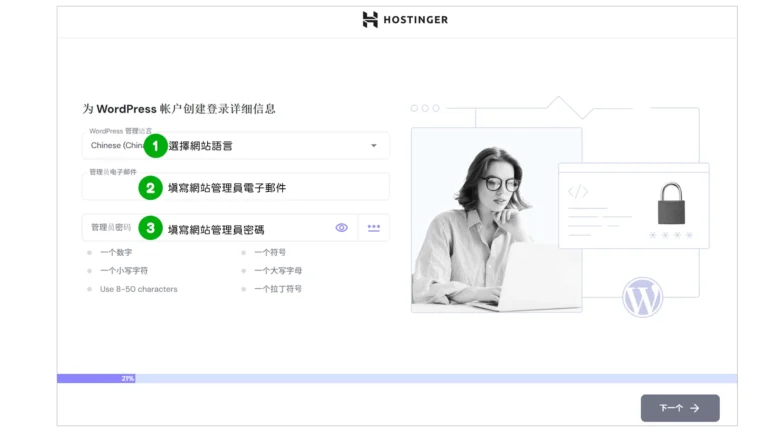Click the generate password dots icon

pyautogui.click(x=374, y=228)
